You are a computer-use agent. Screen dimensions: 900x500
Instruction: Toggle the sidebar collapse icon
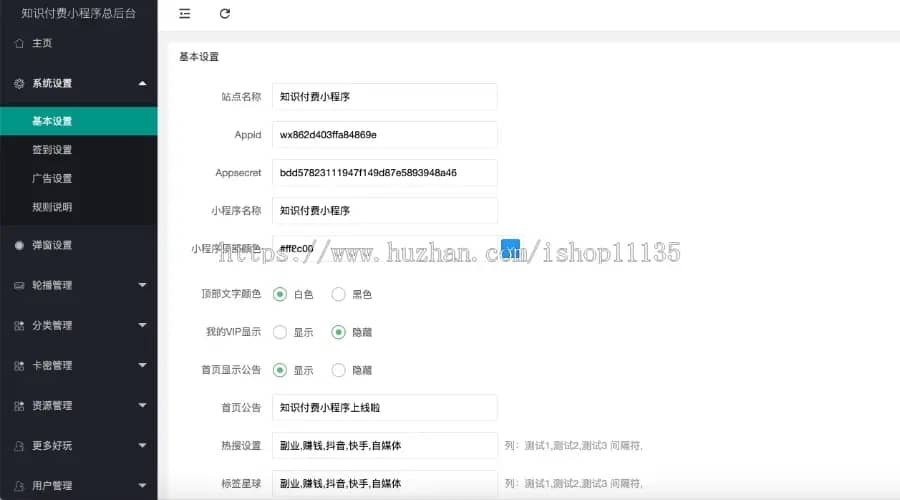(x=184, y=13)
